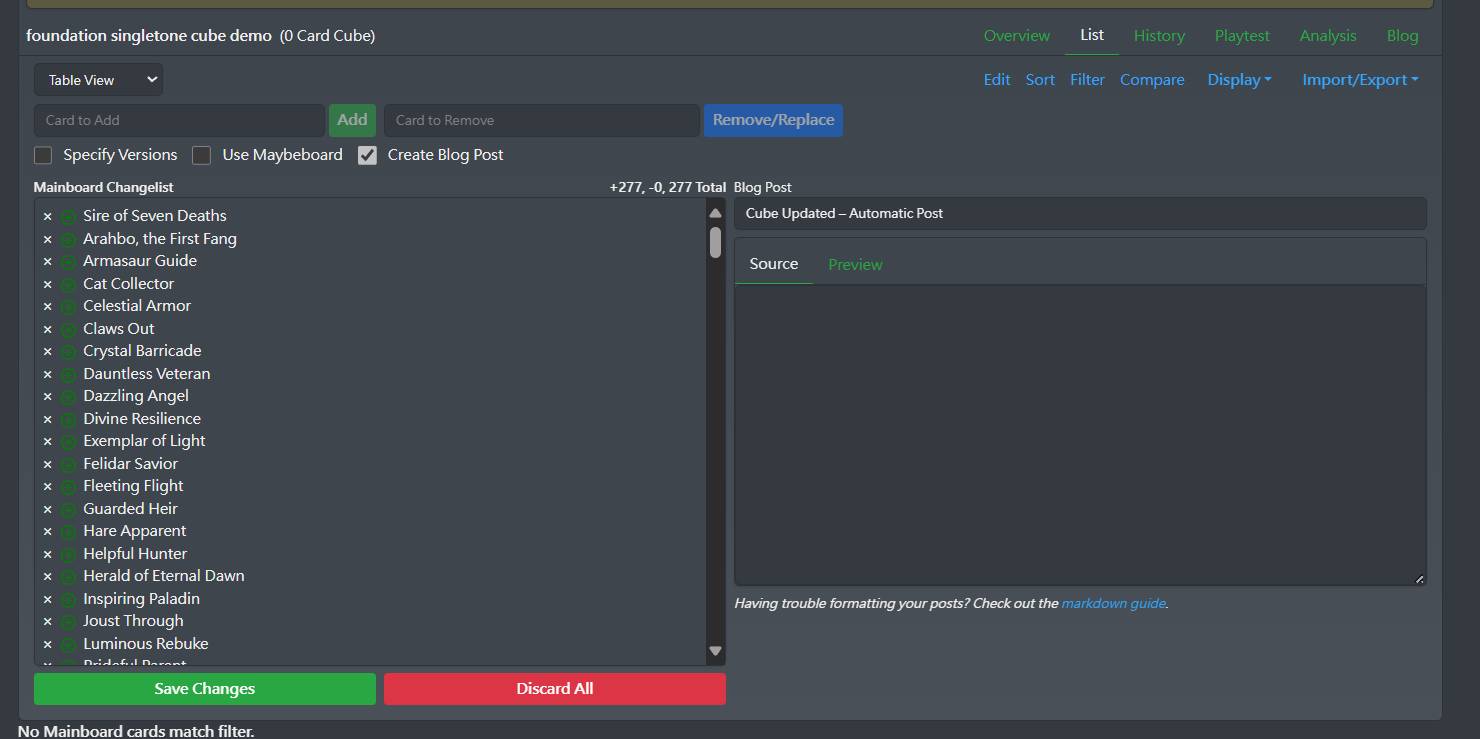This screenshot has height=739, width=1480.
Task: Click the X icon beside Guarded Heir
Action: coord(47,509)
